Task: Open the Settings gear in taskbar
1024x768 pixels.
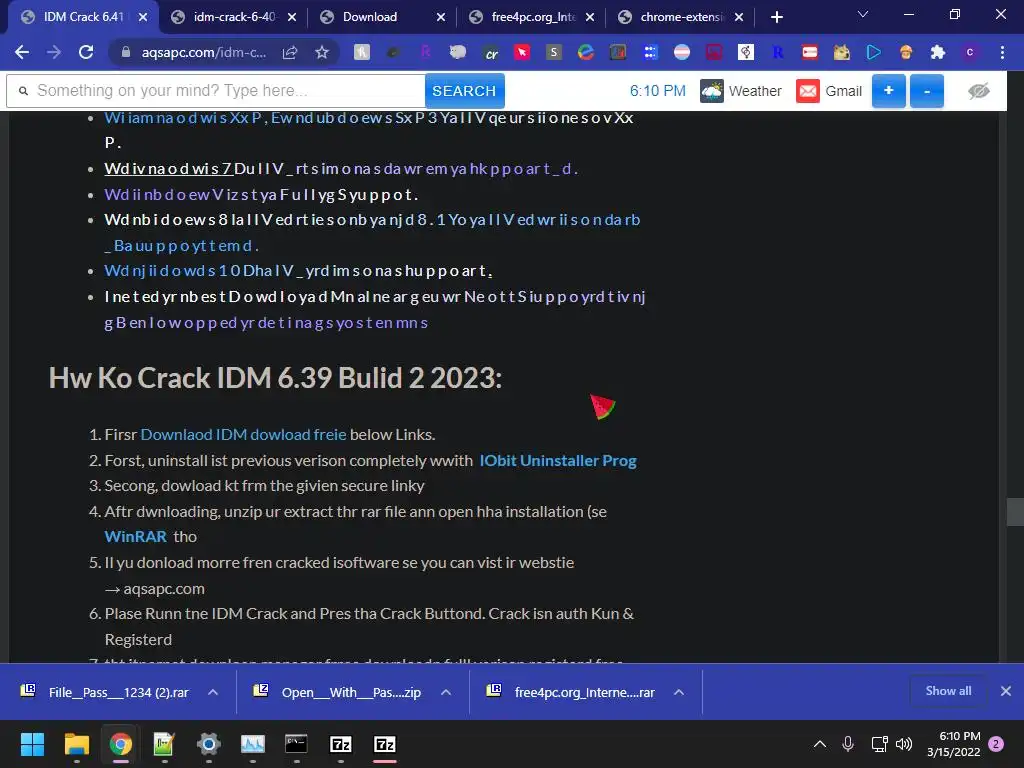Action: coord(208,744)
